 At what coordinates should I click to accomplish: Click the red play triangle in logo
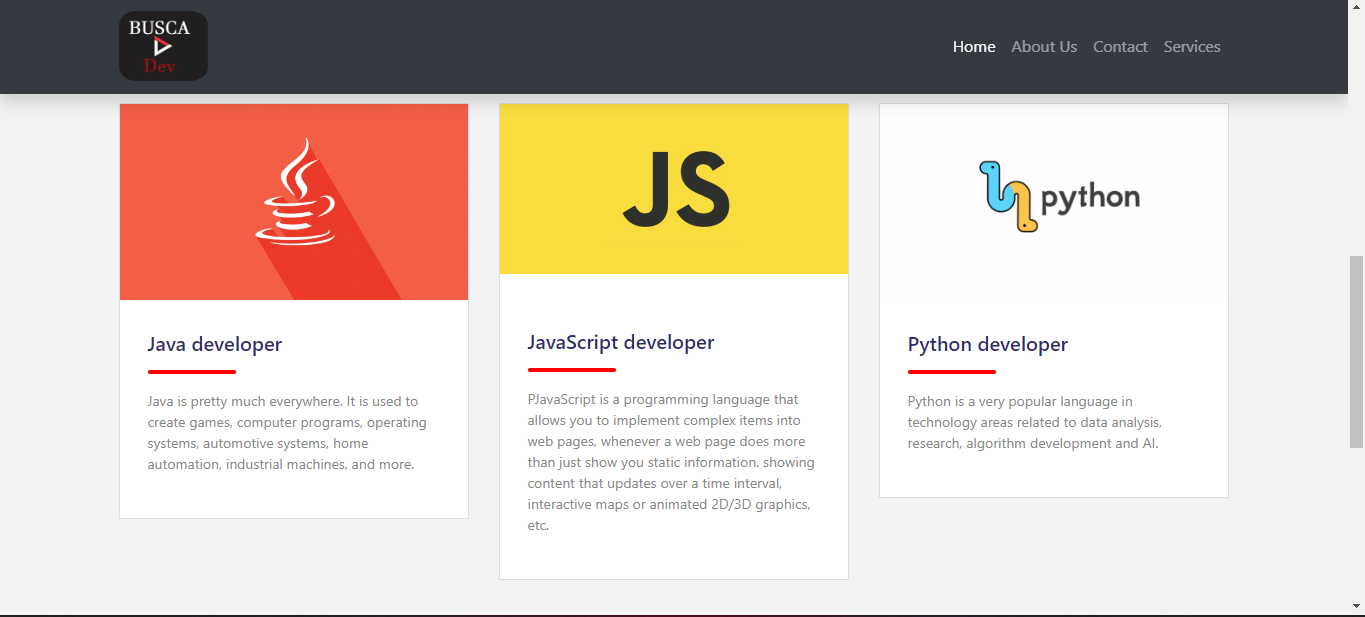(x=162, y=47)
